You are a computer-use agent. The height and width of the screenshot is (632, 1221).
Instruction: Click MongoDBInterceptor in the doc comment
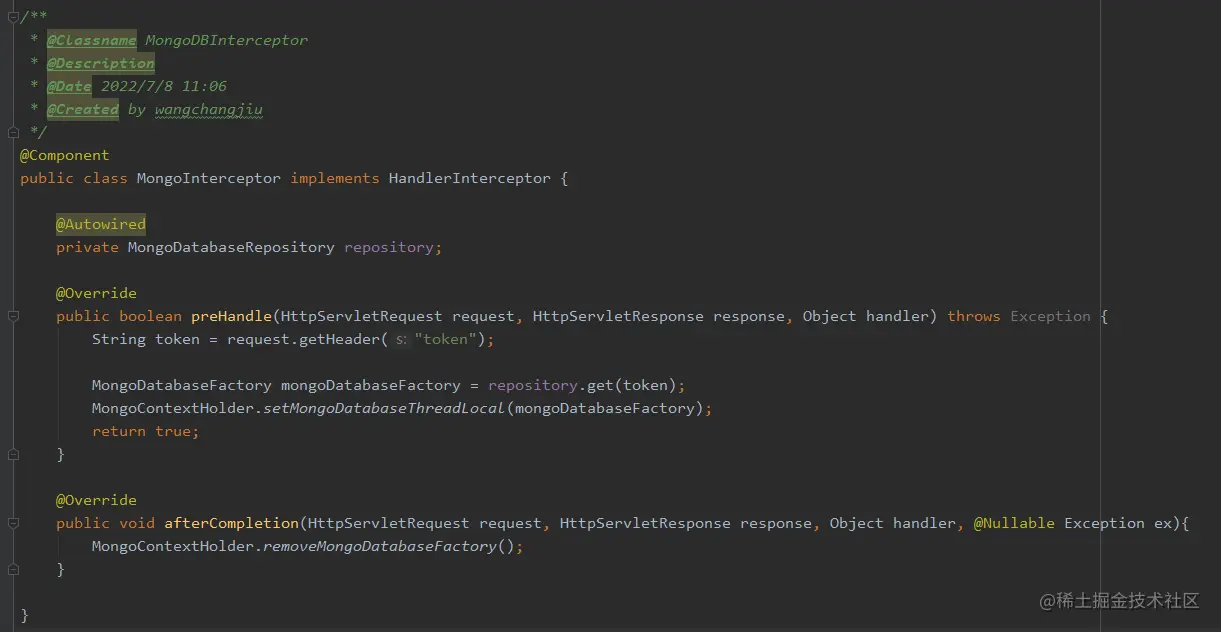pyautogui.click(x=227, y=40)
